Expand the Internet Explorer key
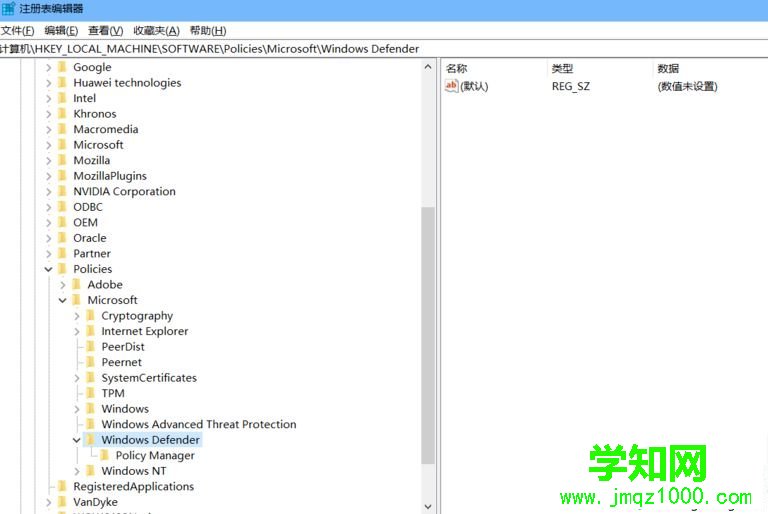 pyautogui.click(x=77, y=331)
